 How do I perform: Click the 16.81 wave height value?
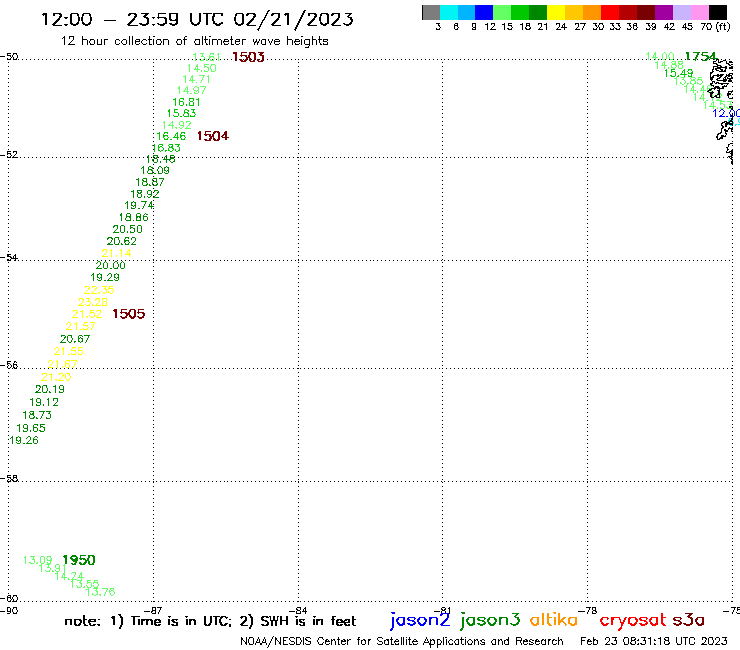click(x=186, y=102)
